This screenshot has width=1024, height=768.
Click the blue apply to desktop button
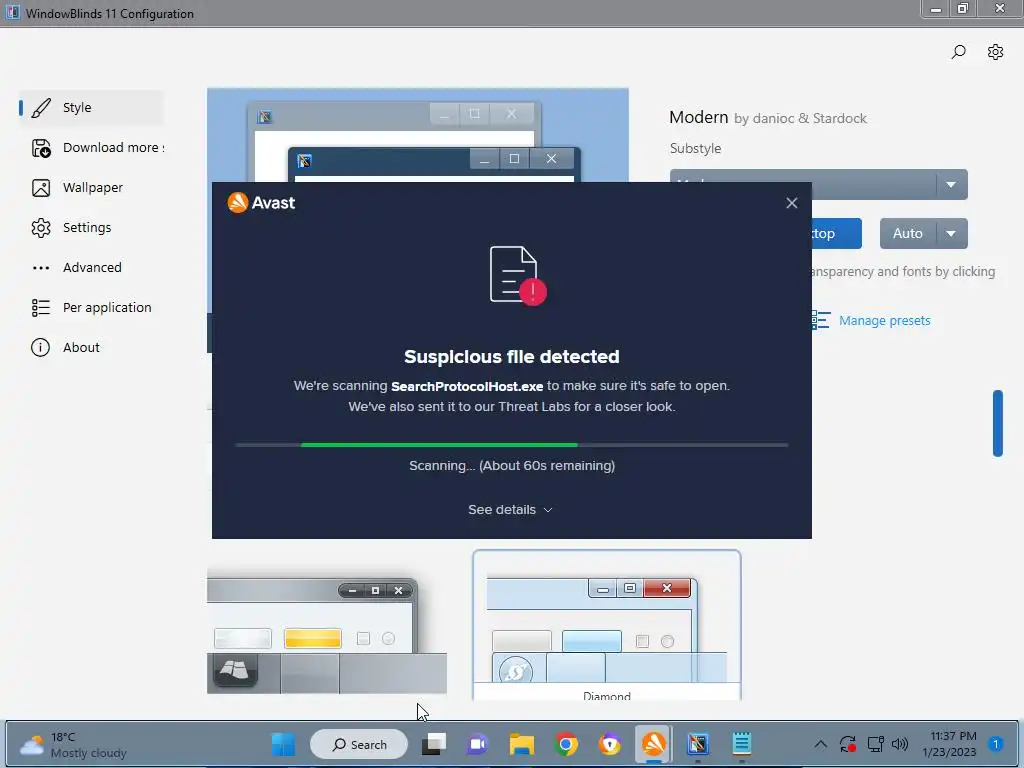(x=837, y=233)
